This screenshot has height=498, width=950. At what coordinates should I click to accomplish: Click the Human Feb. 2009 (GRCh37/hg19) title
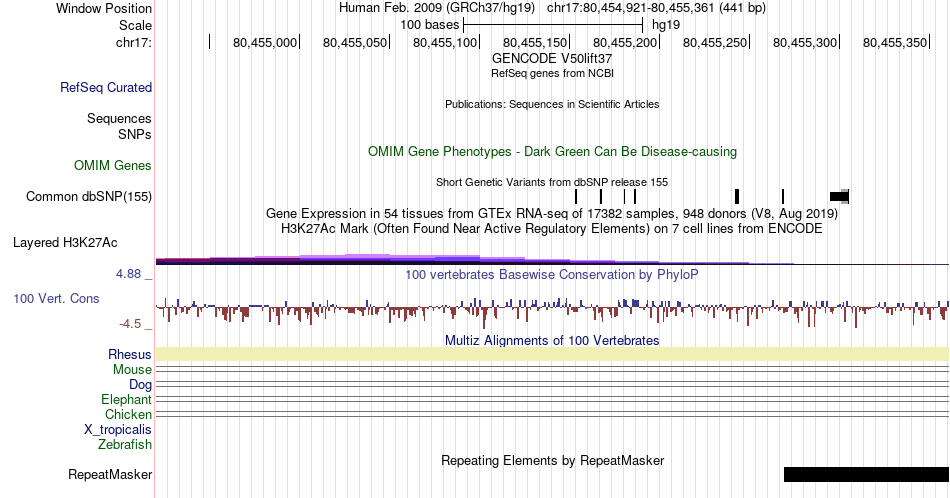point(437,8)
